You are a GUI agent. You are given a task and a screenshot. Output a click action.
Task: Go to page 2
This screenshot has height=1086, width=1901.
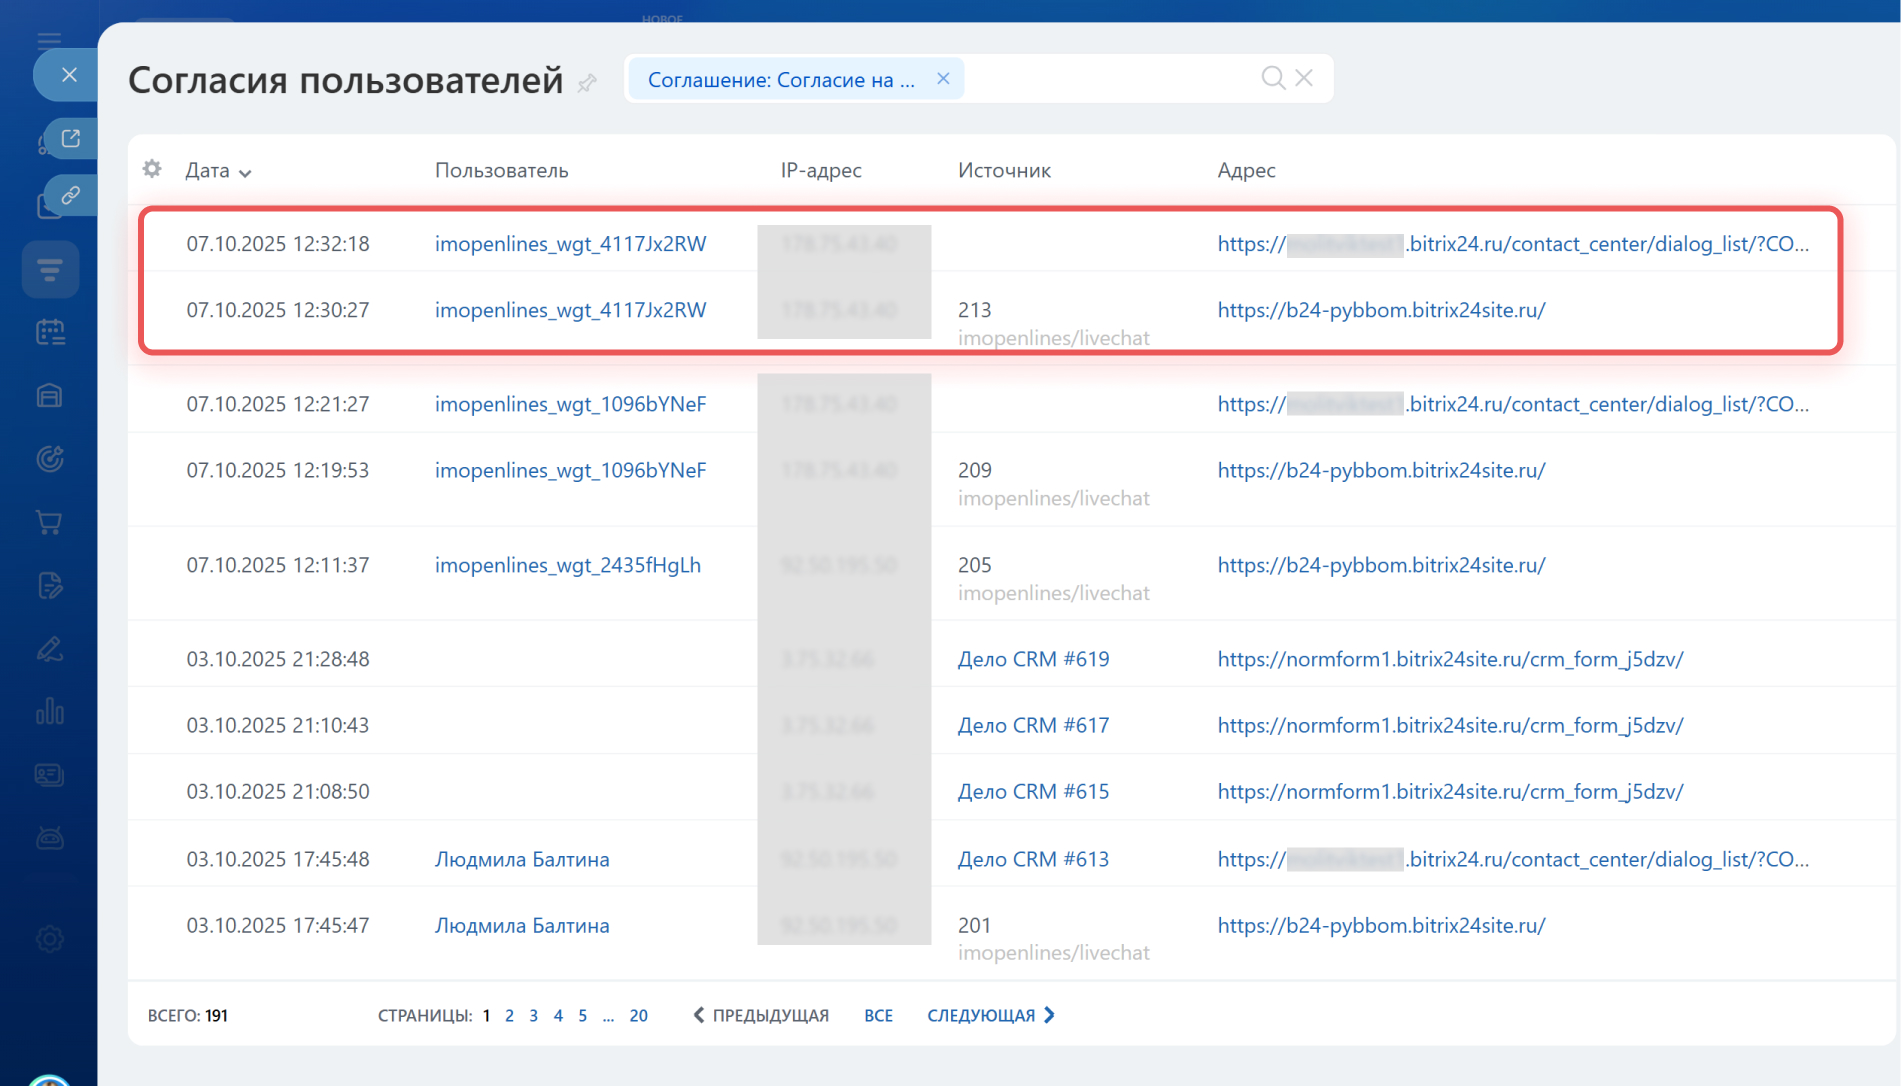(x=509, y=1016)
